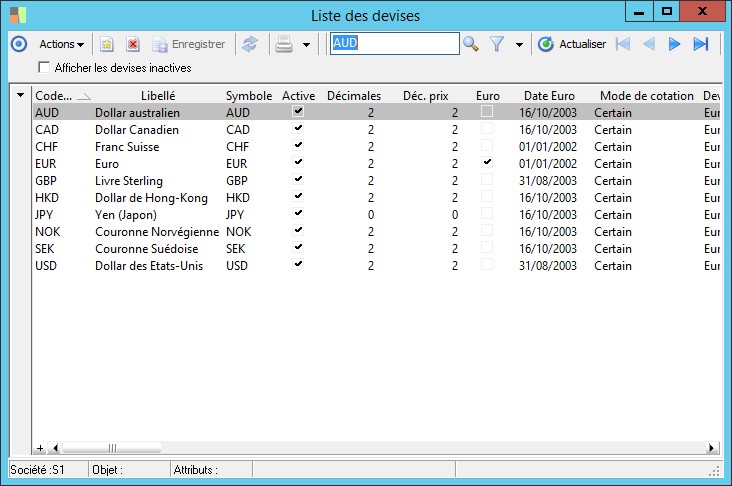This screenshot has height=486, width=732.
Task: Click the funnel filter icon
Action: point(497,44)
